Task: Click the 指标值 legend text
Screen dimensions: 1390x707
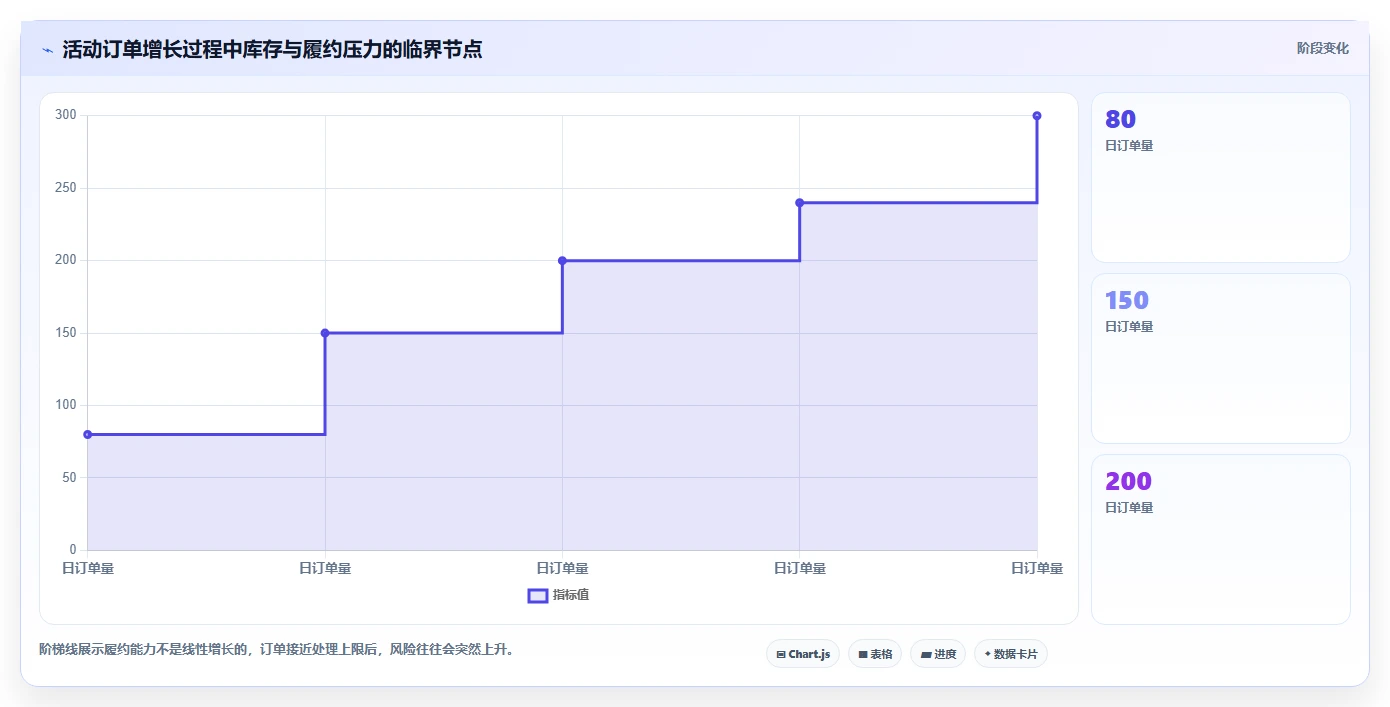Action: (571, 595)
